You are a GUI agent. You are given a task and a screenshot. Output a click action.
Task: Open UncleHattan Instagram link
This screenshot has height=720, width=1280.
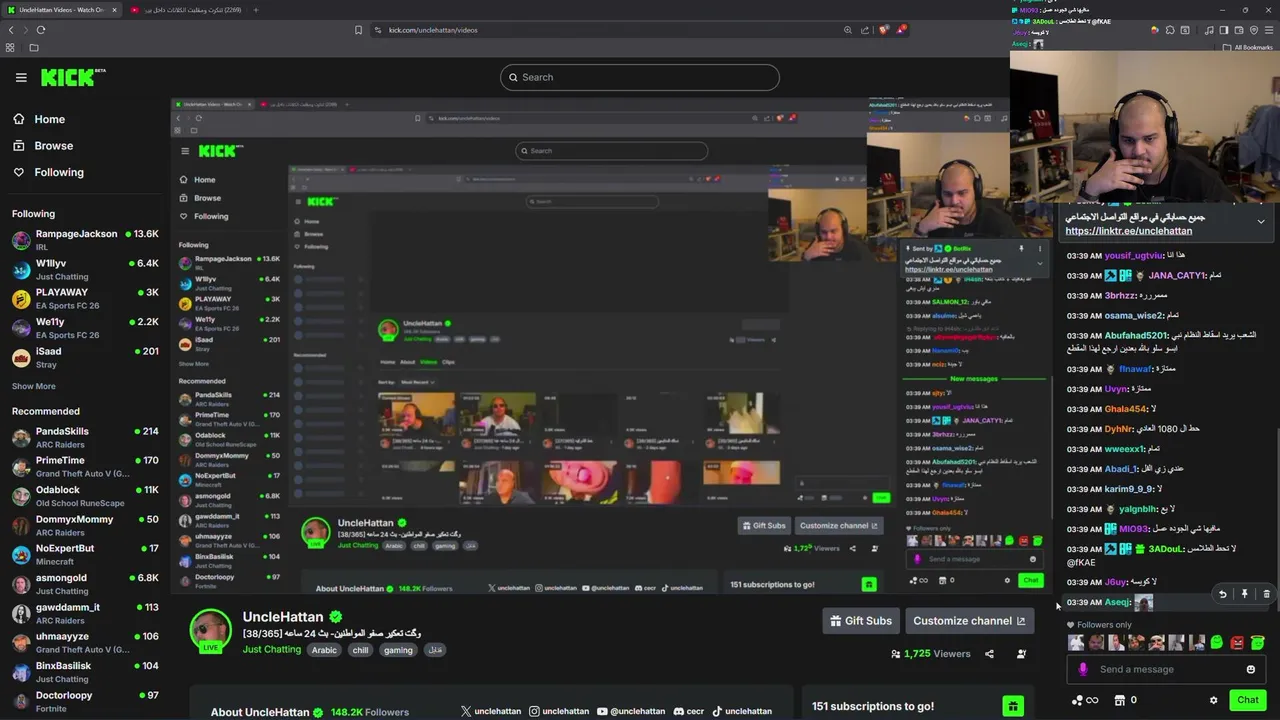tap(559, 711)
